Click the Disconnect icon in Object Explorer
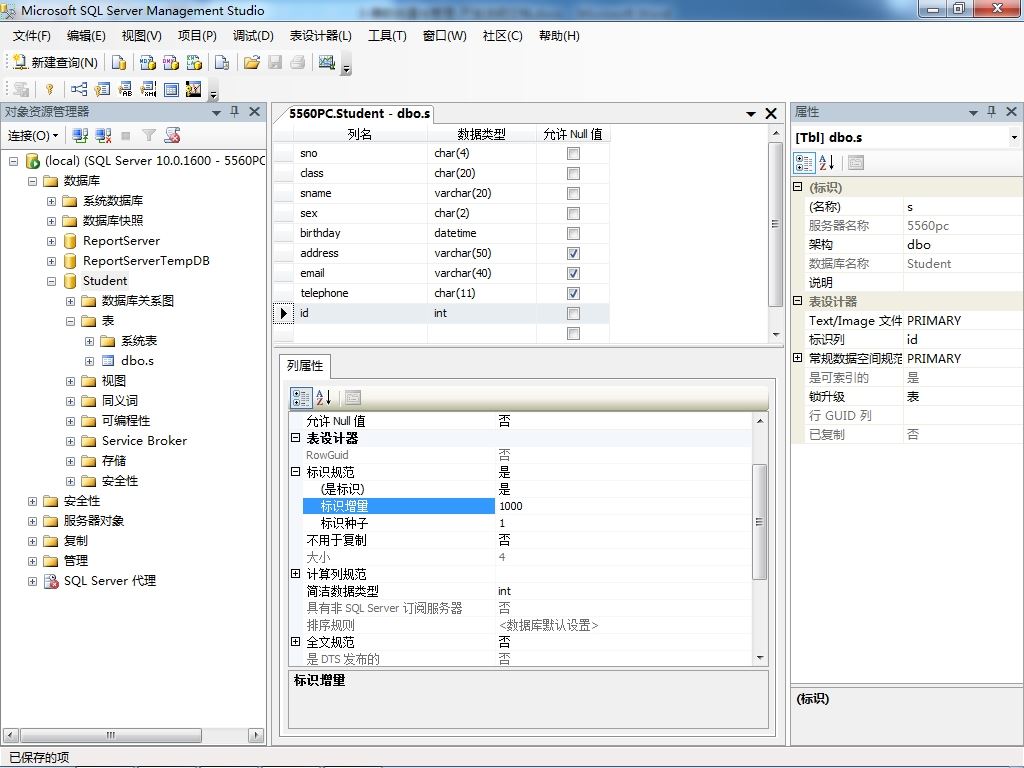Image resolution: width=1024 pixels, height=768 pixels. tap(103, 136)
